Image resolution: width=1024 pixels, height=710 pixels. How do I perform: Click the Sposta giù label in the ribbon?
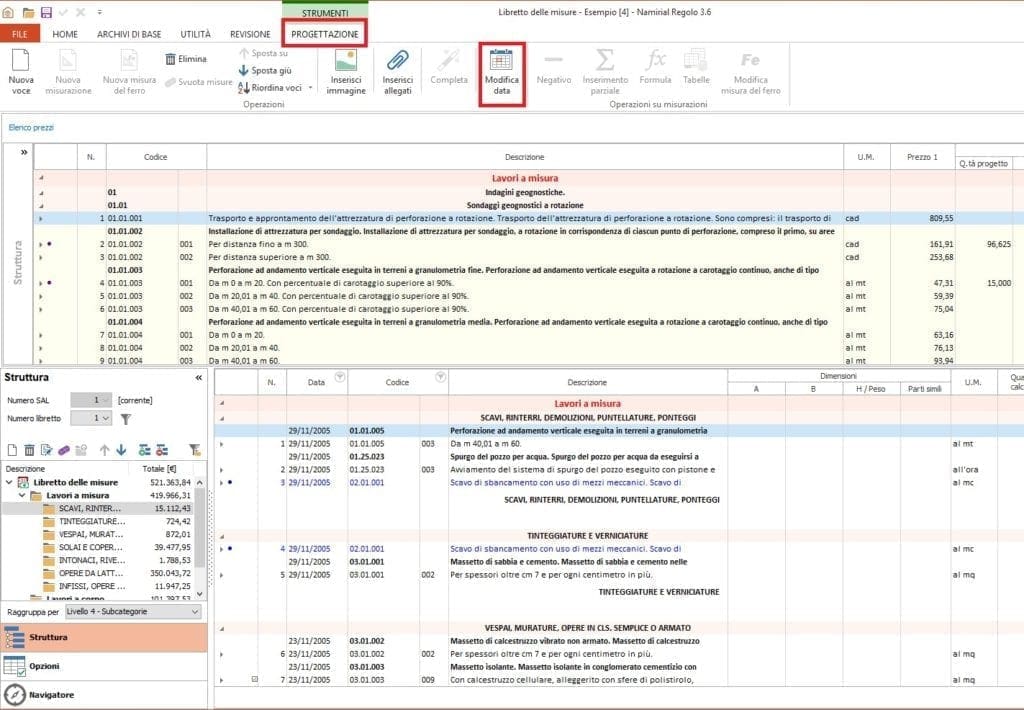[x=272, y=70]
